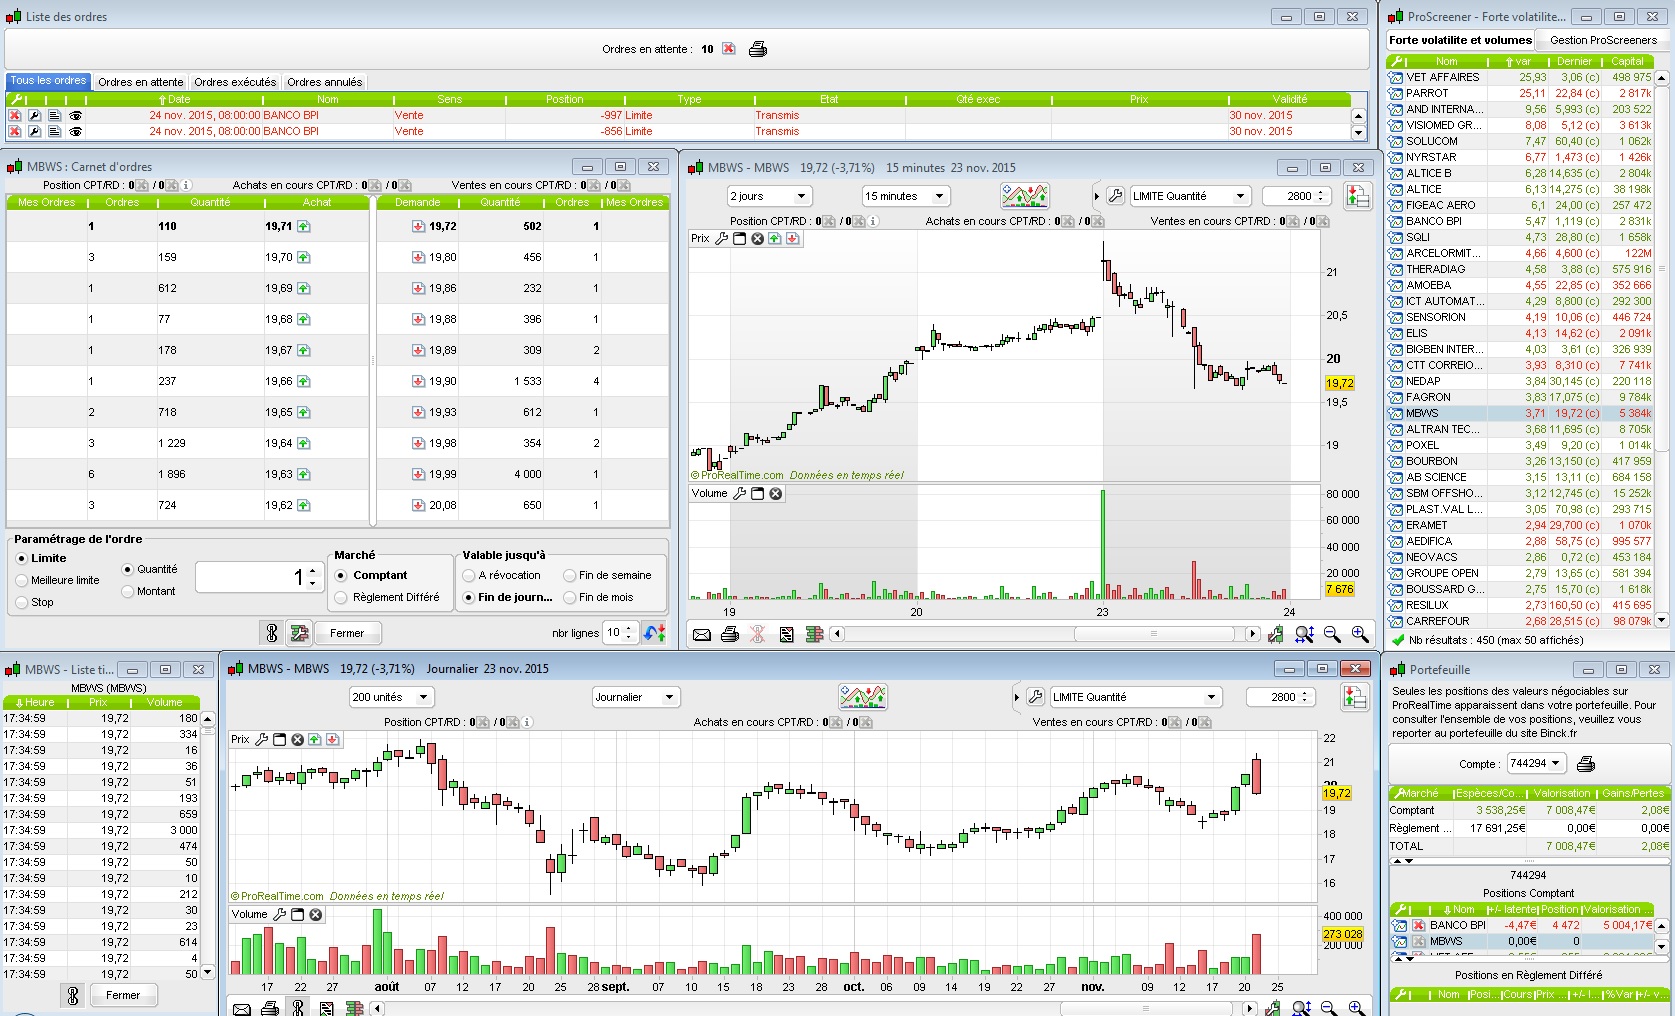Open the Gestion ProScreeners tab
This screenshot has height=1016, width=1675.
point(1603,40)
